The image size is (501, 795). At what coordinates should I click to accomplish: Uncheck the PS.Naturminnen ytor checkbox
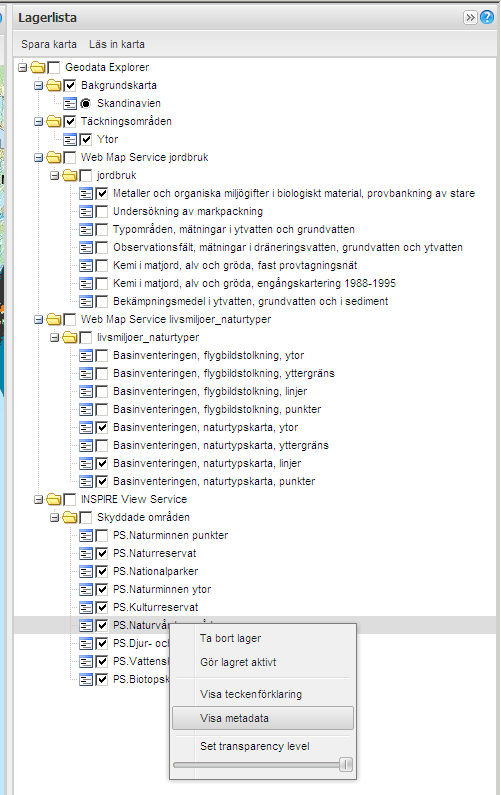102,590
